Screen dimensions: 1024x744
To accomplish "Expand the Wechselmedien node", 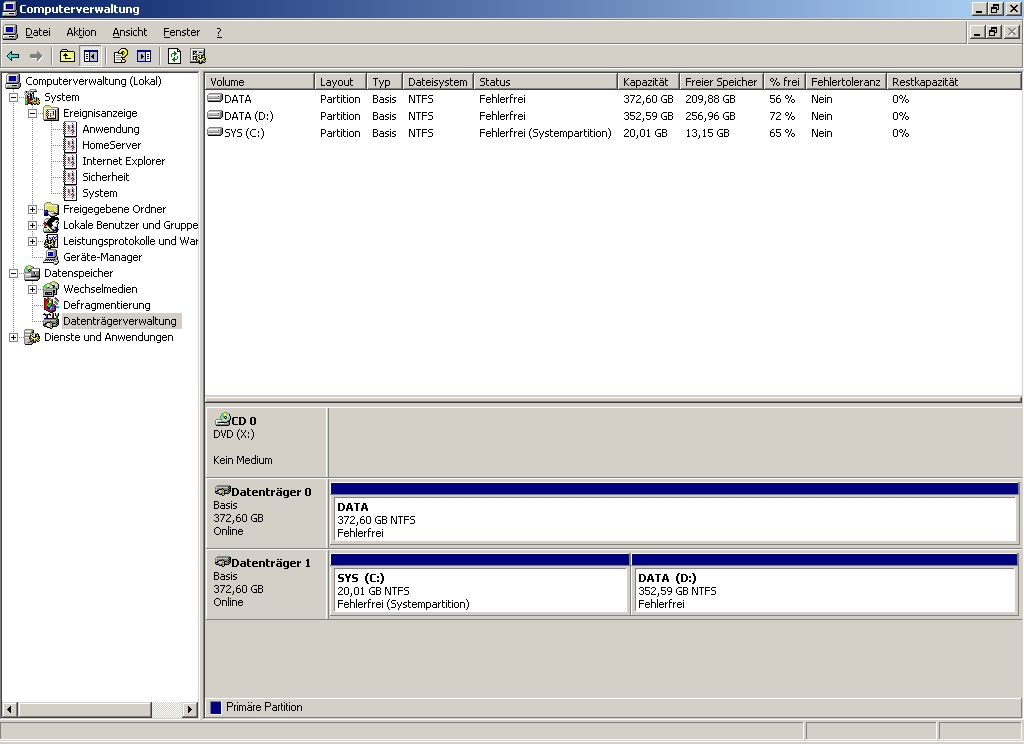I will (x=32, y=289).
